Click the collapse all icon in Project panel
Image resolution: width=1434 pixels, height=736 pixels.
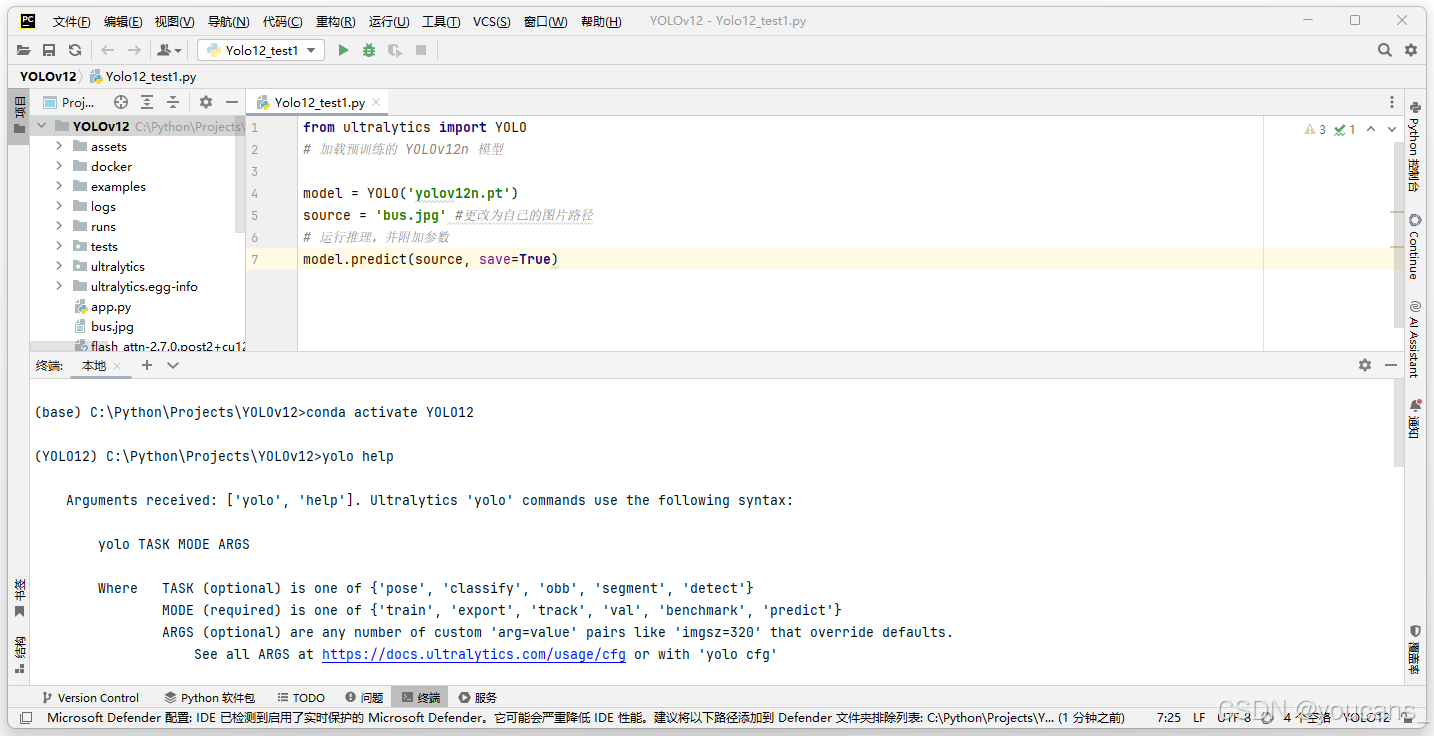pos(173,102)
